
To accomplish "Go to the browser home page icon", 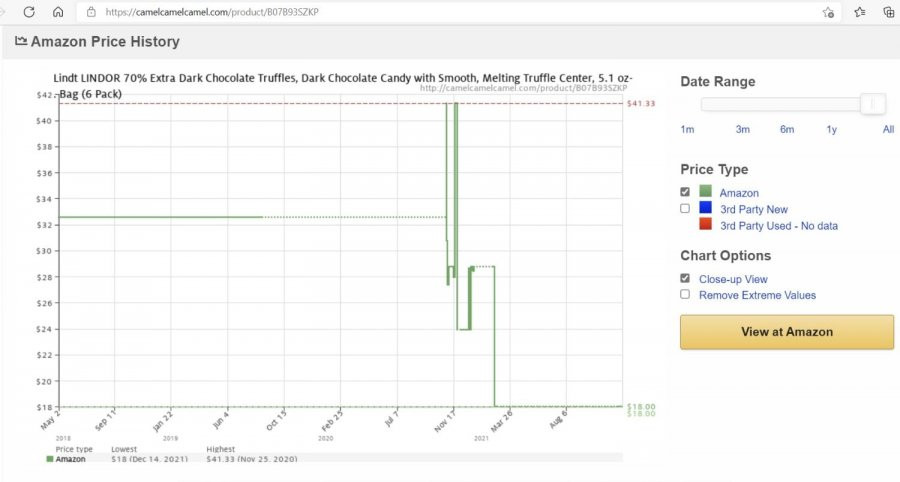I will pos(58,11).
